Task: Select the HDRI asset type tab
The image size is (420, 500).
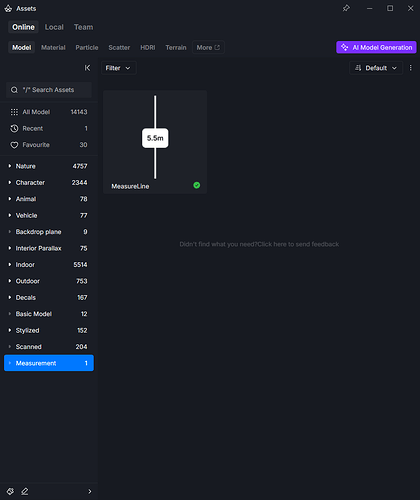Action: coord(148,48)
